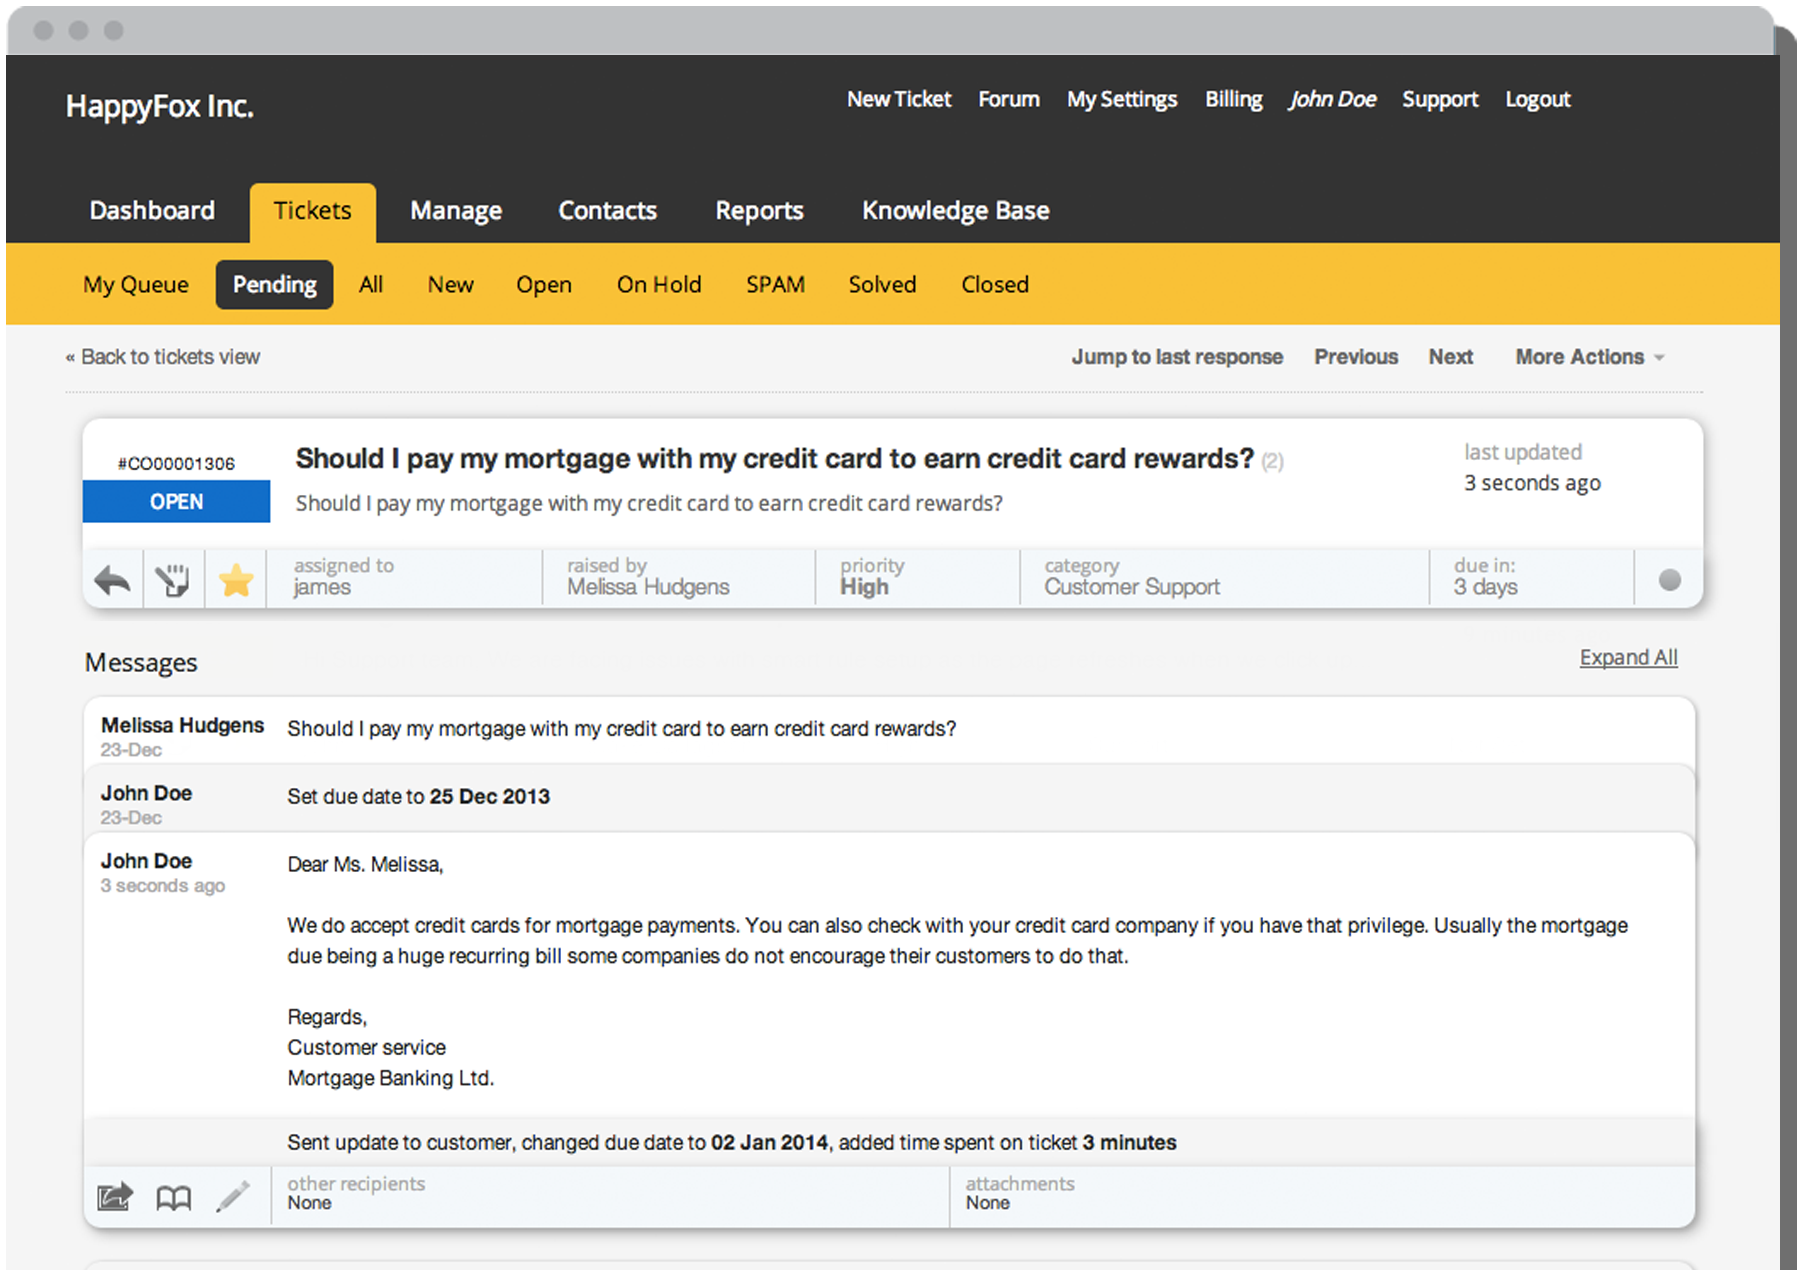Click the blue OPEN status badge

click(176, 502)
